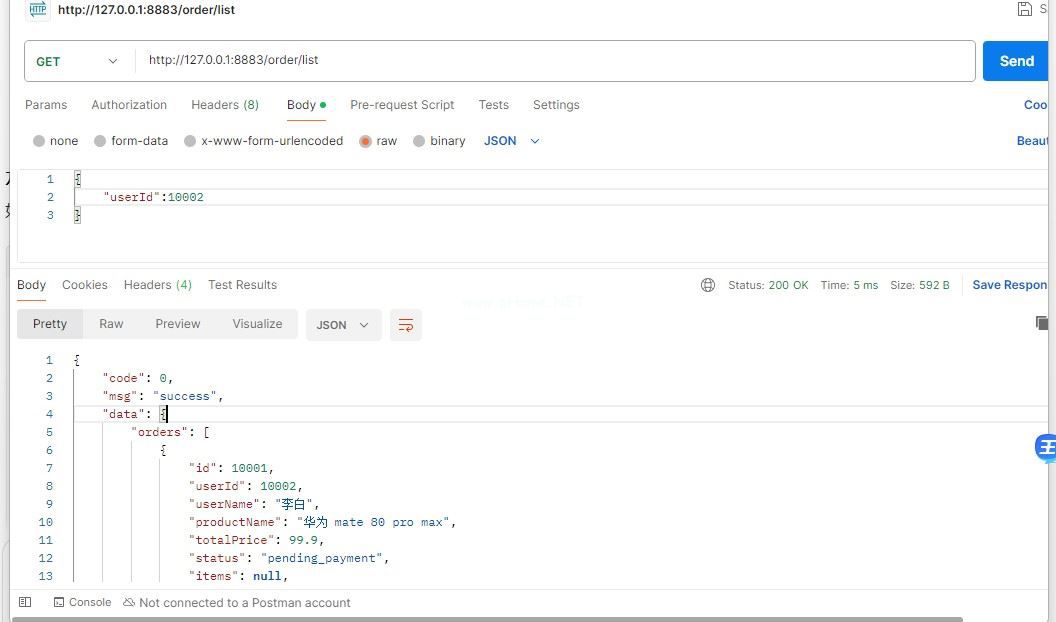The height and width of the screenshot is (622, 1056).
Task: Click the save icon beside request title
Action: coord(1024,9)
